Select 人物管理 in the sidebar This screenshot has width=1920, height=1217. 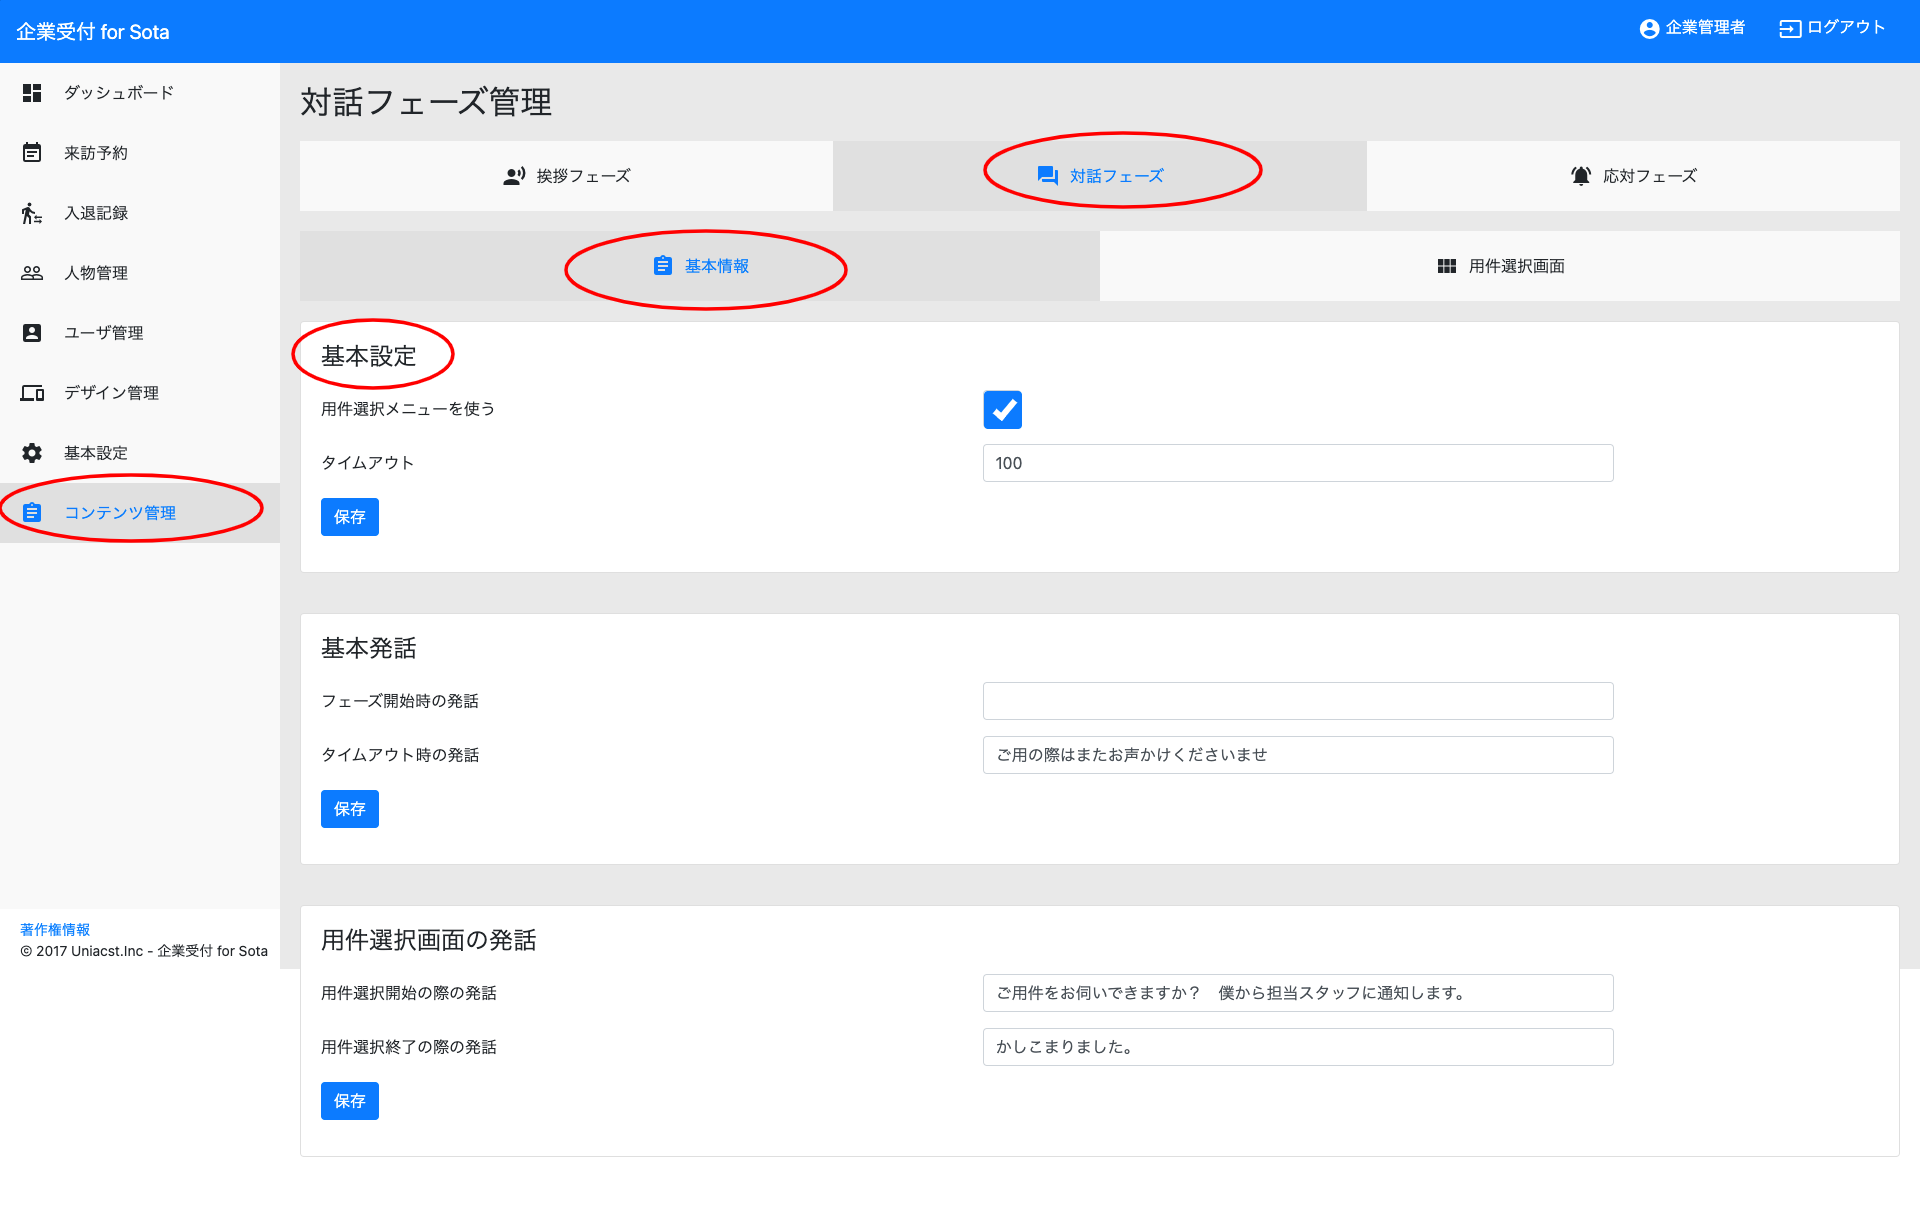pos(140,273)
